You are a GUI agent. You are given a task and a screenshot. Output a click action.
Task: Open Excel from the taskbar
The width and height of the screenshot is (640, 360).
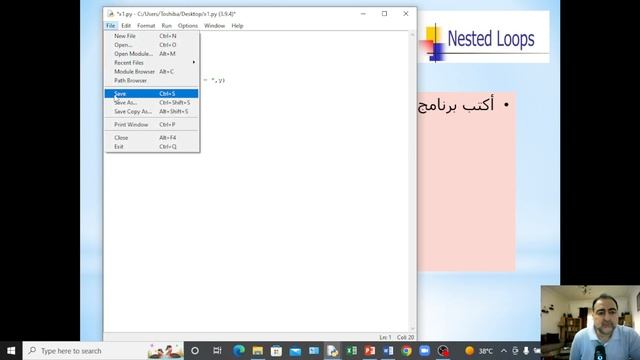[351, 351]
